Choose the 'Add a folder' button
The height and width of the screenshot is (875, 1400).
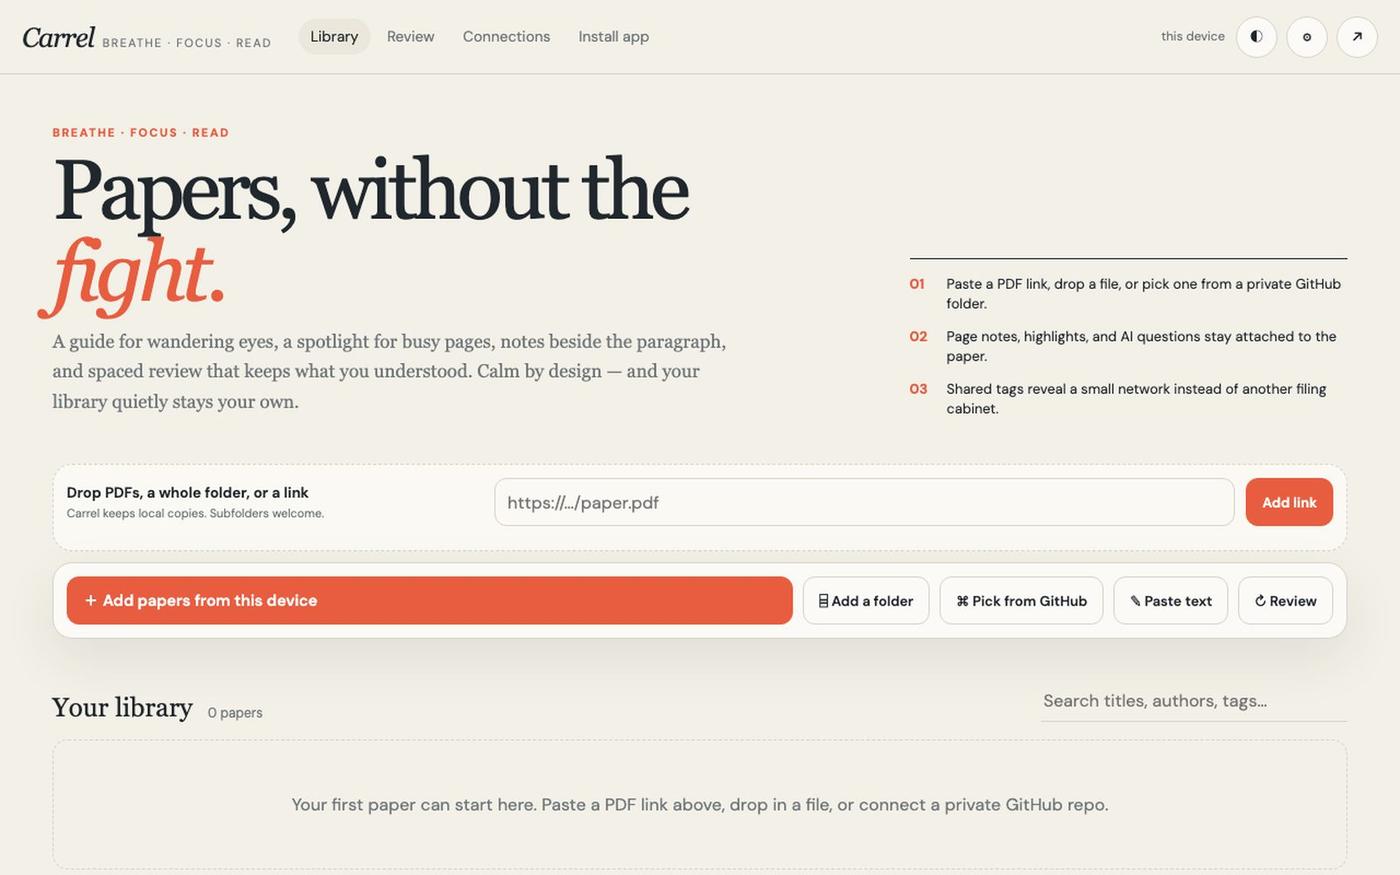866,601
